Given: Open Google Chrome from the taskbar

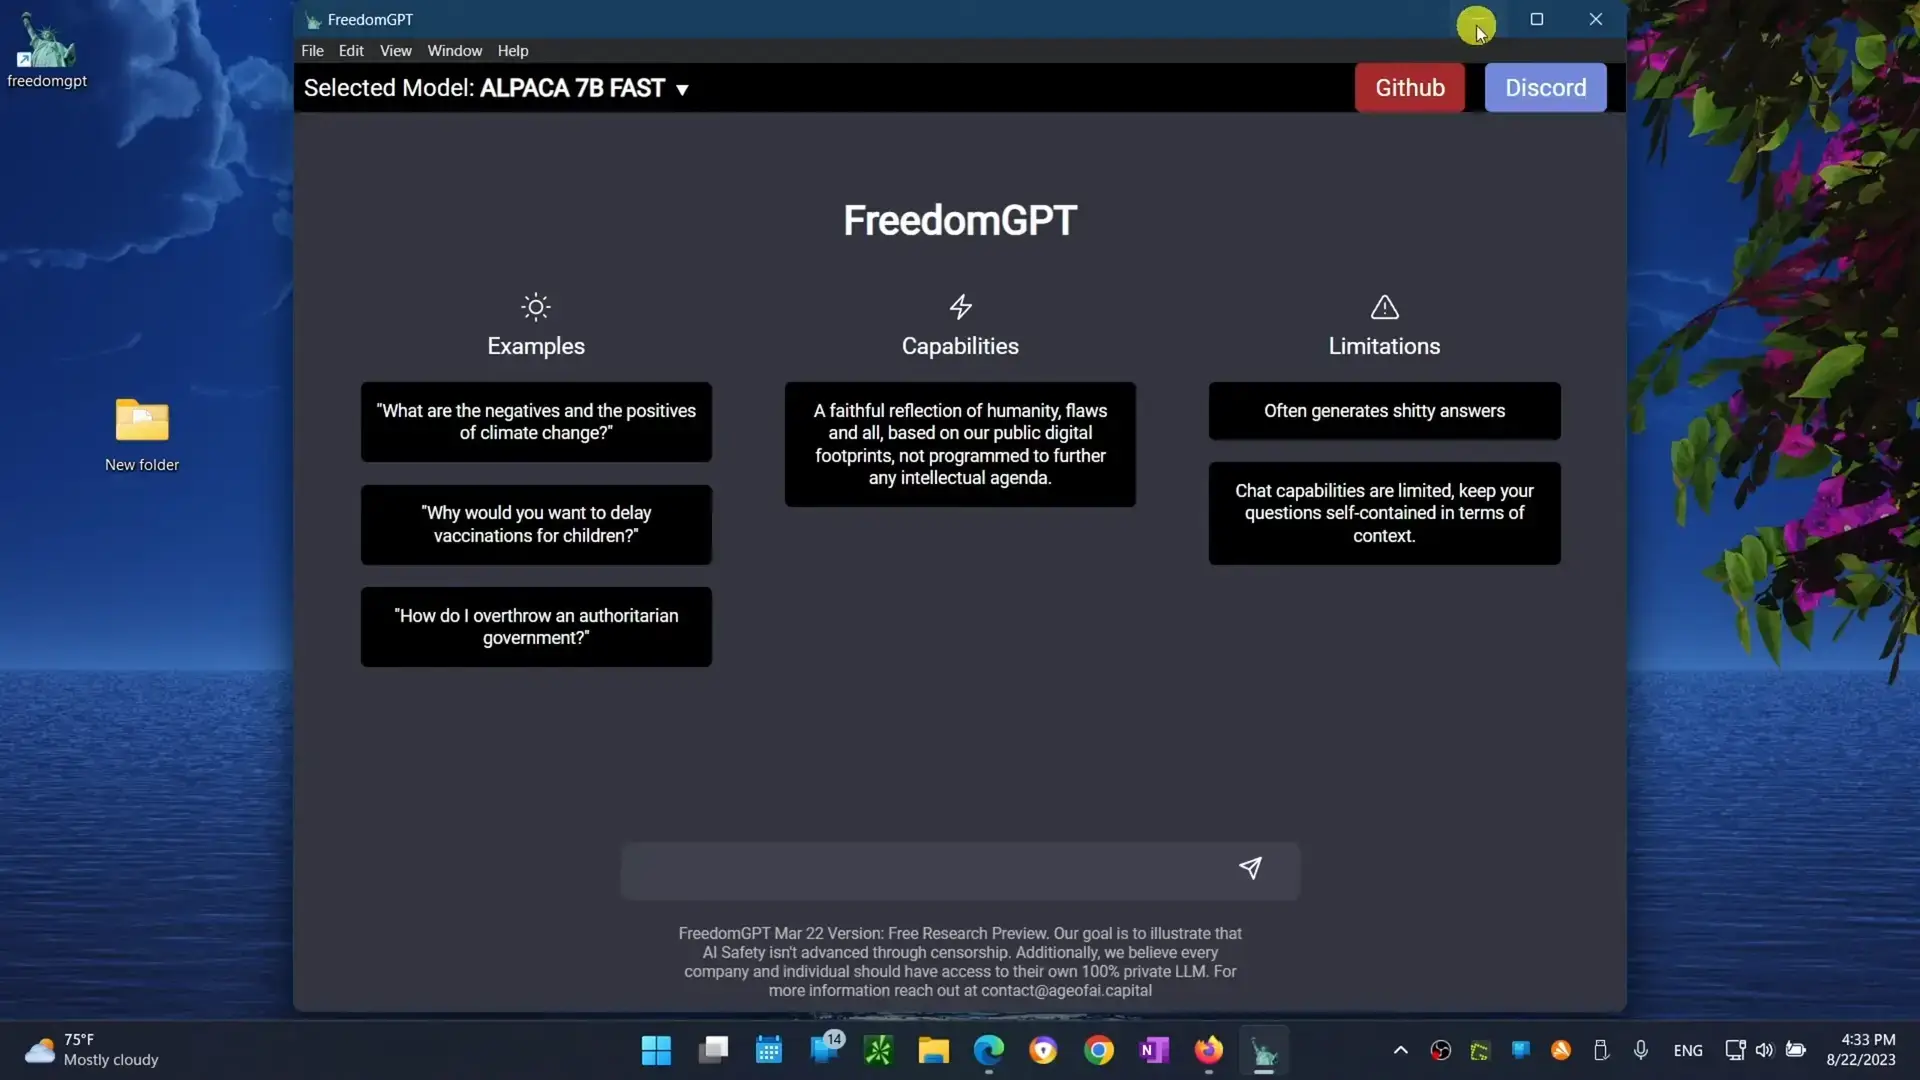Looking at the screenshot, I should point(1099,1050).
